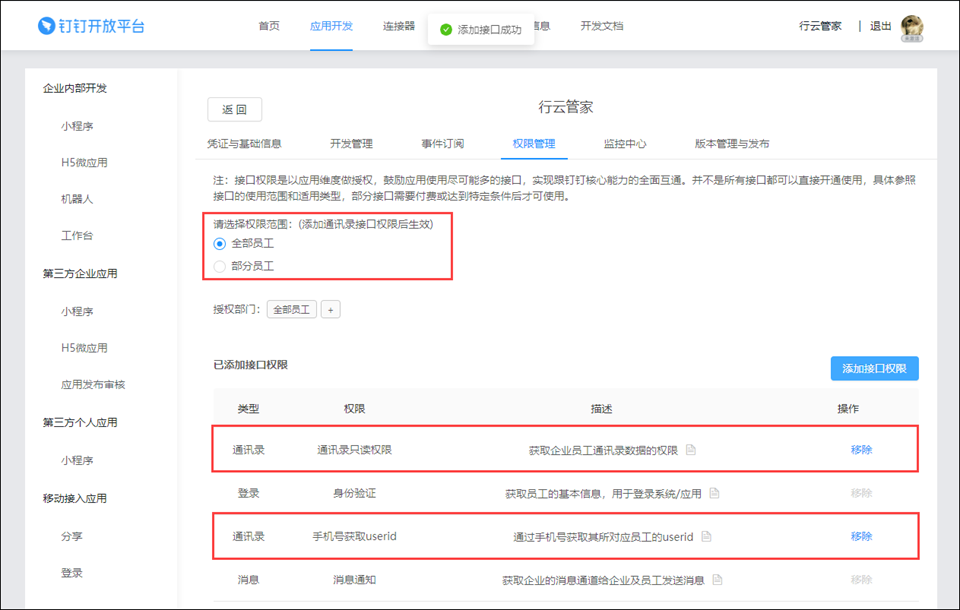Click the 全部员工 authorized department tag
Screen dimensions: 960x610
pos(292,310)
